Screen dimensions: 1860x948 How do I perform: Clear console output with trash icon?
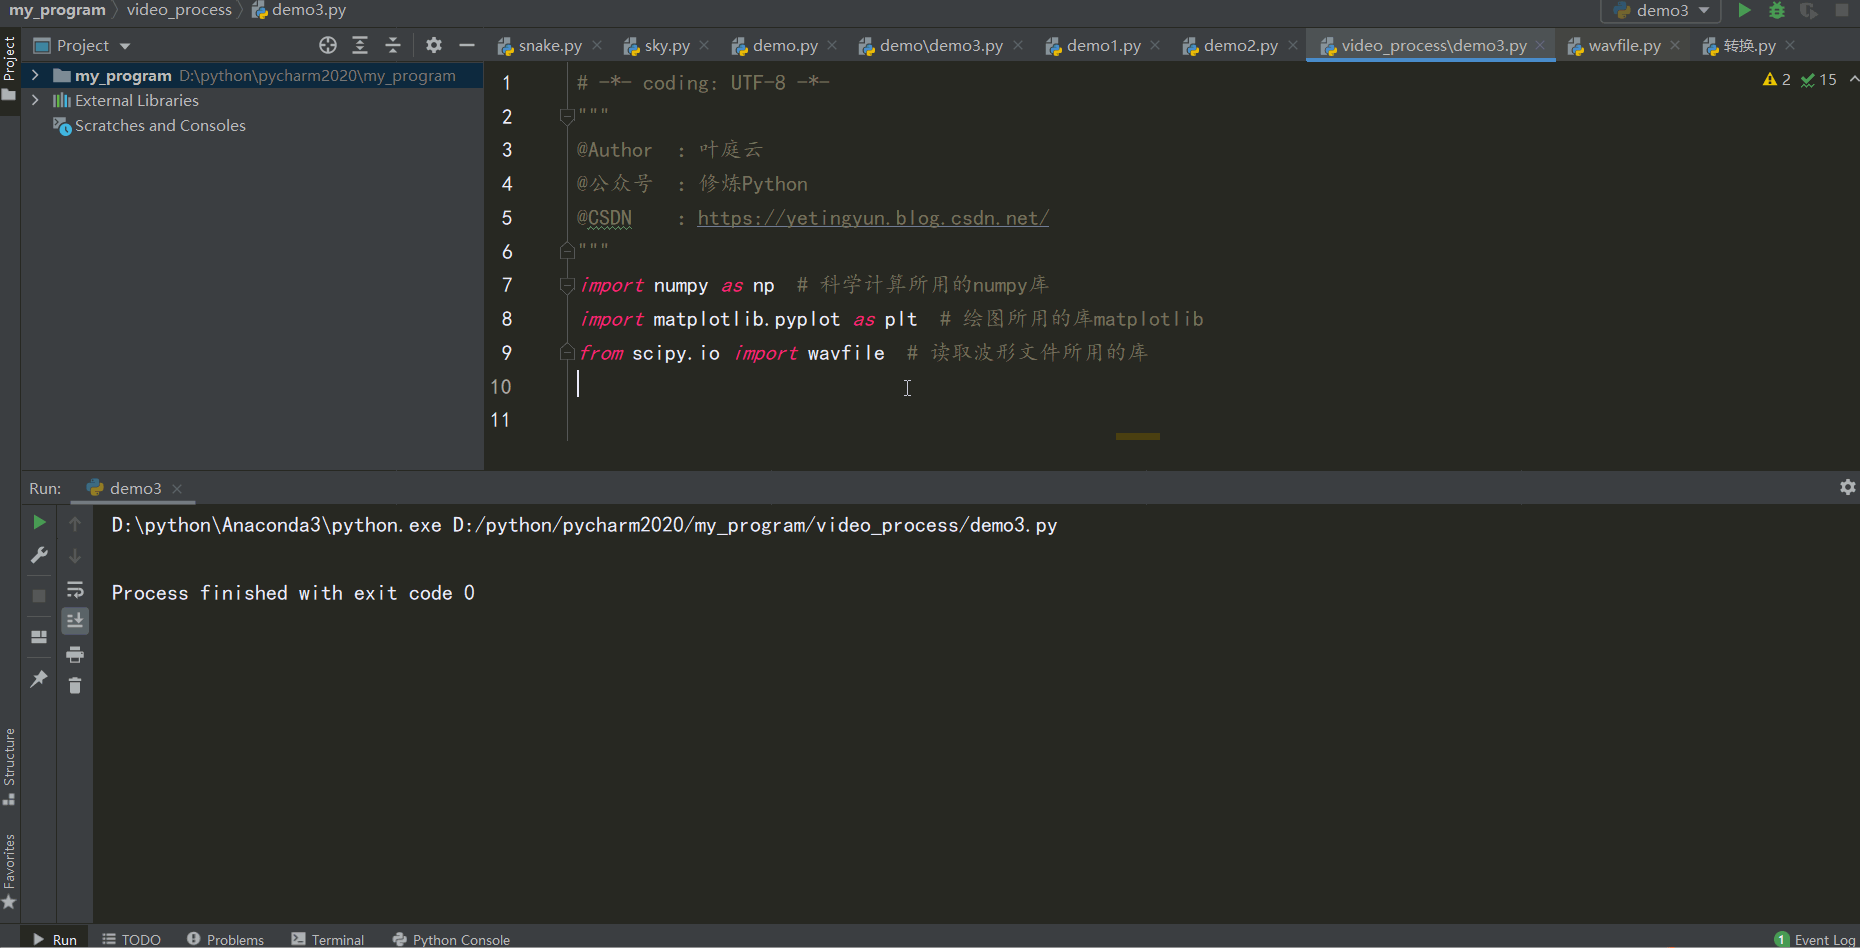[75, 685]
